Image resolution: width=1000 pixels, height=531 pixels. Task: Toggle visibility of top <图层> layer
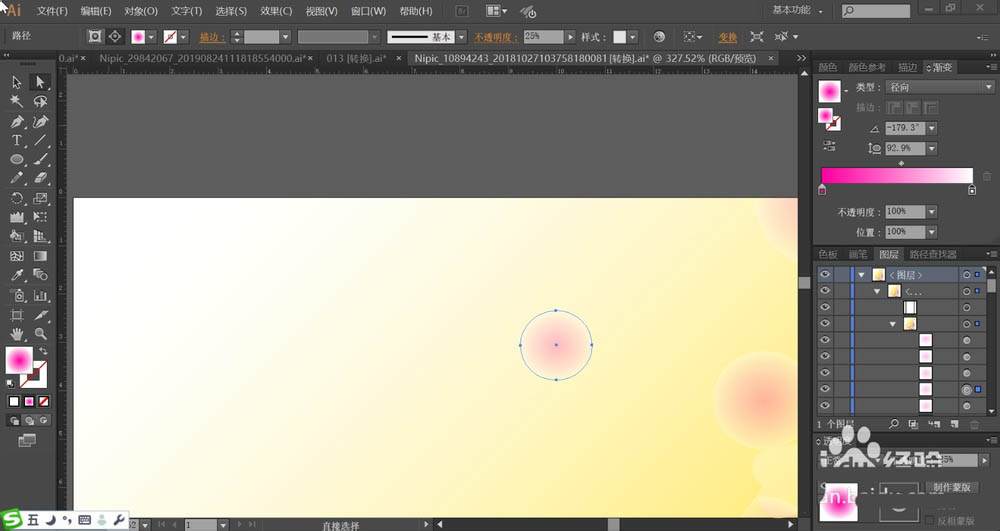[825, 274]
